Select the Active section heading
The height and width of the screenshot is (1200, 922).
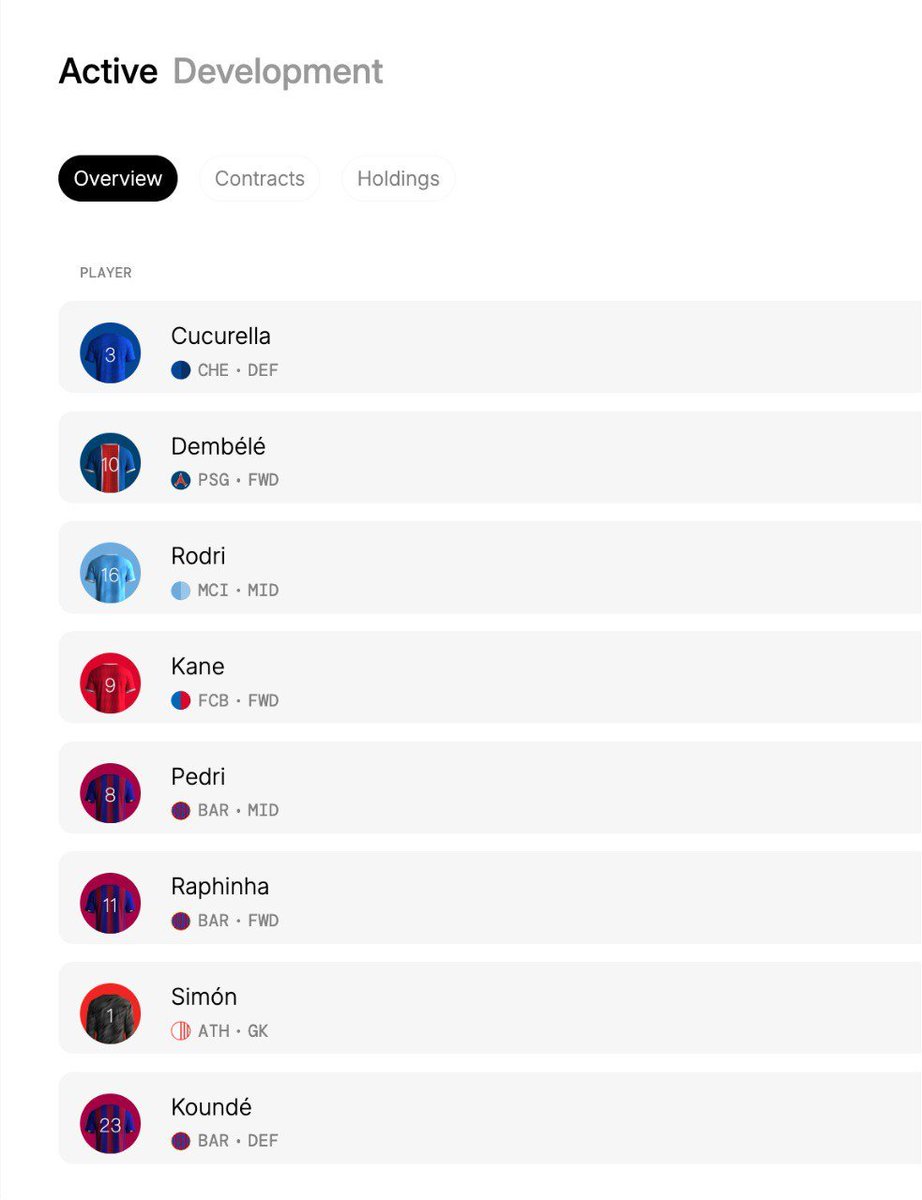108,72
